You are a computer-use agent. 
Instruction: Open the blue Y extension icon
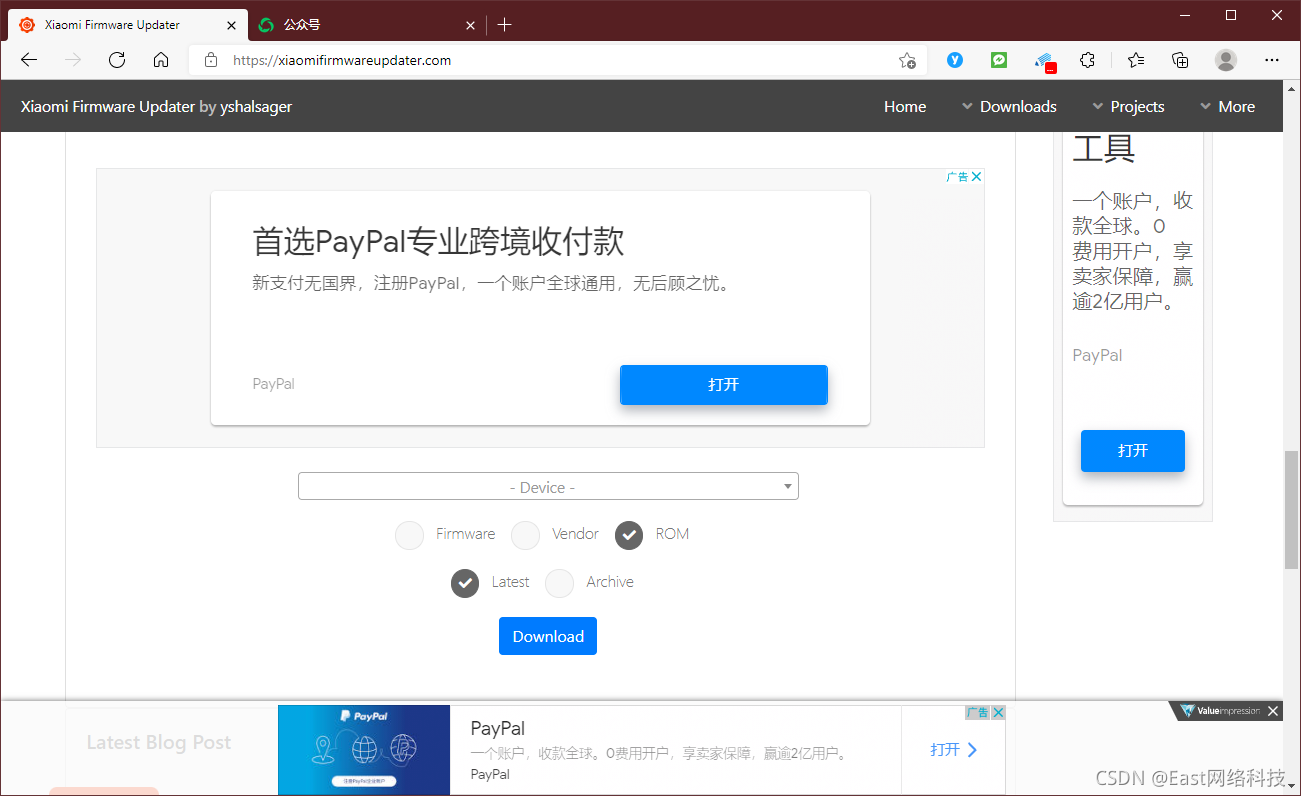coord(955,60)
